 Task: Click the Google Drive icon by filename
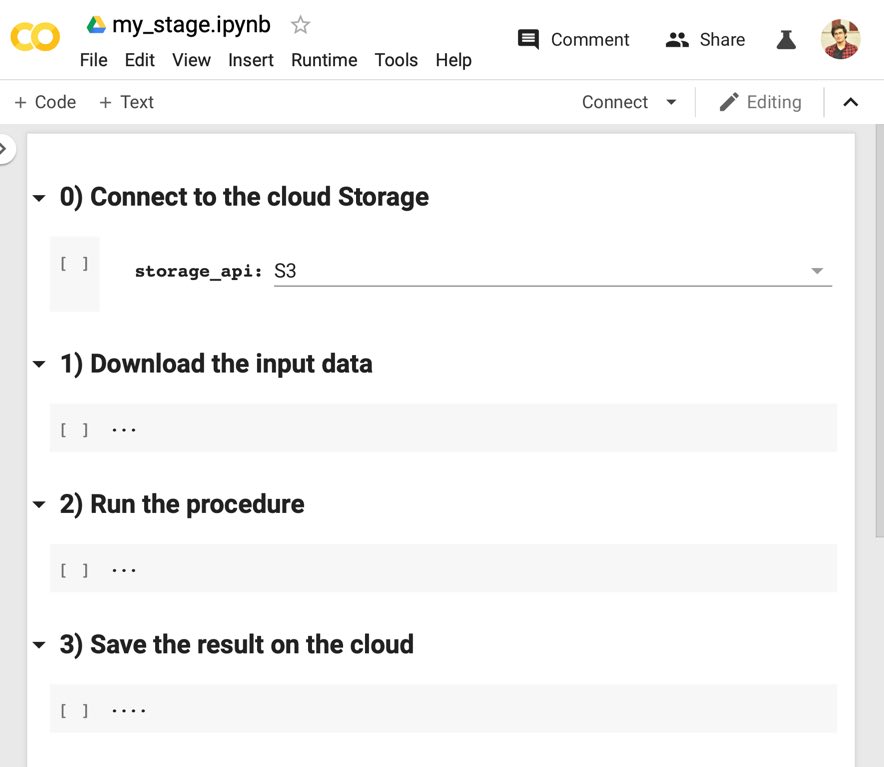click(96, 25)
